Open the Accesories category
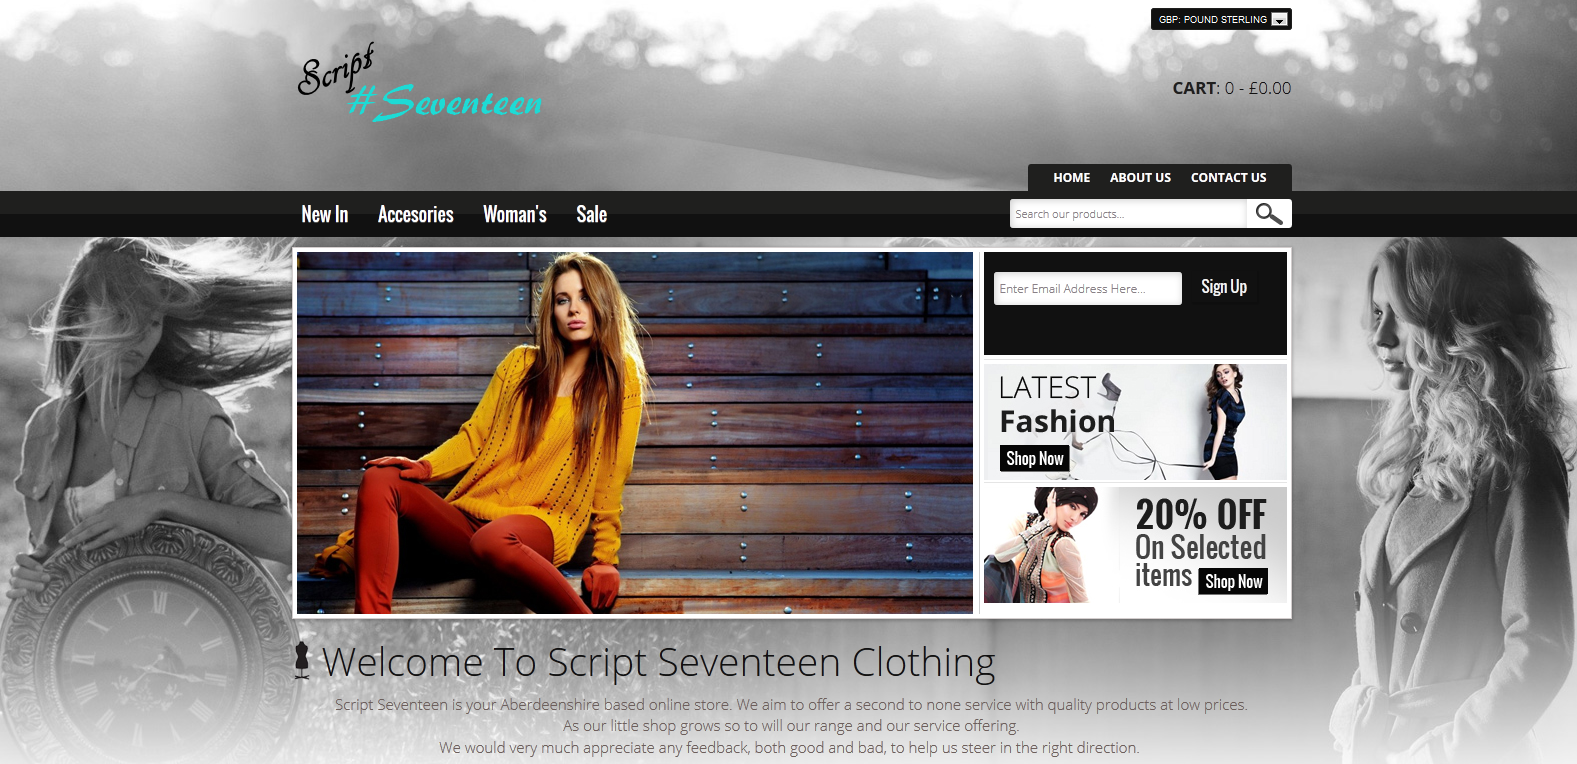Screen dimensions: 1577x764 coord(416,214)
